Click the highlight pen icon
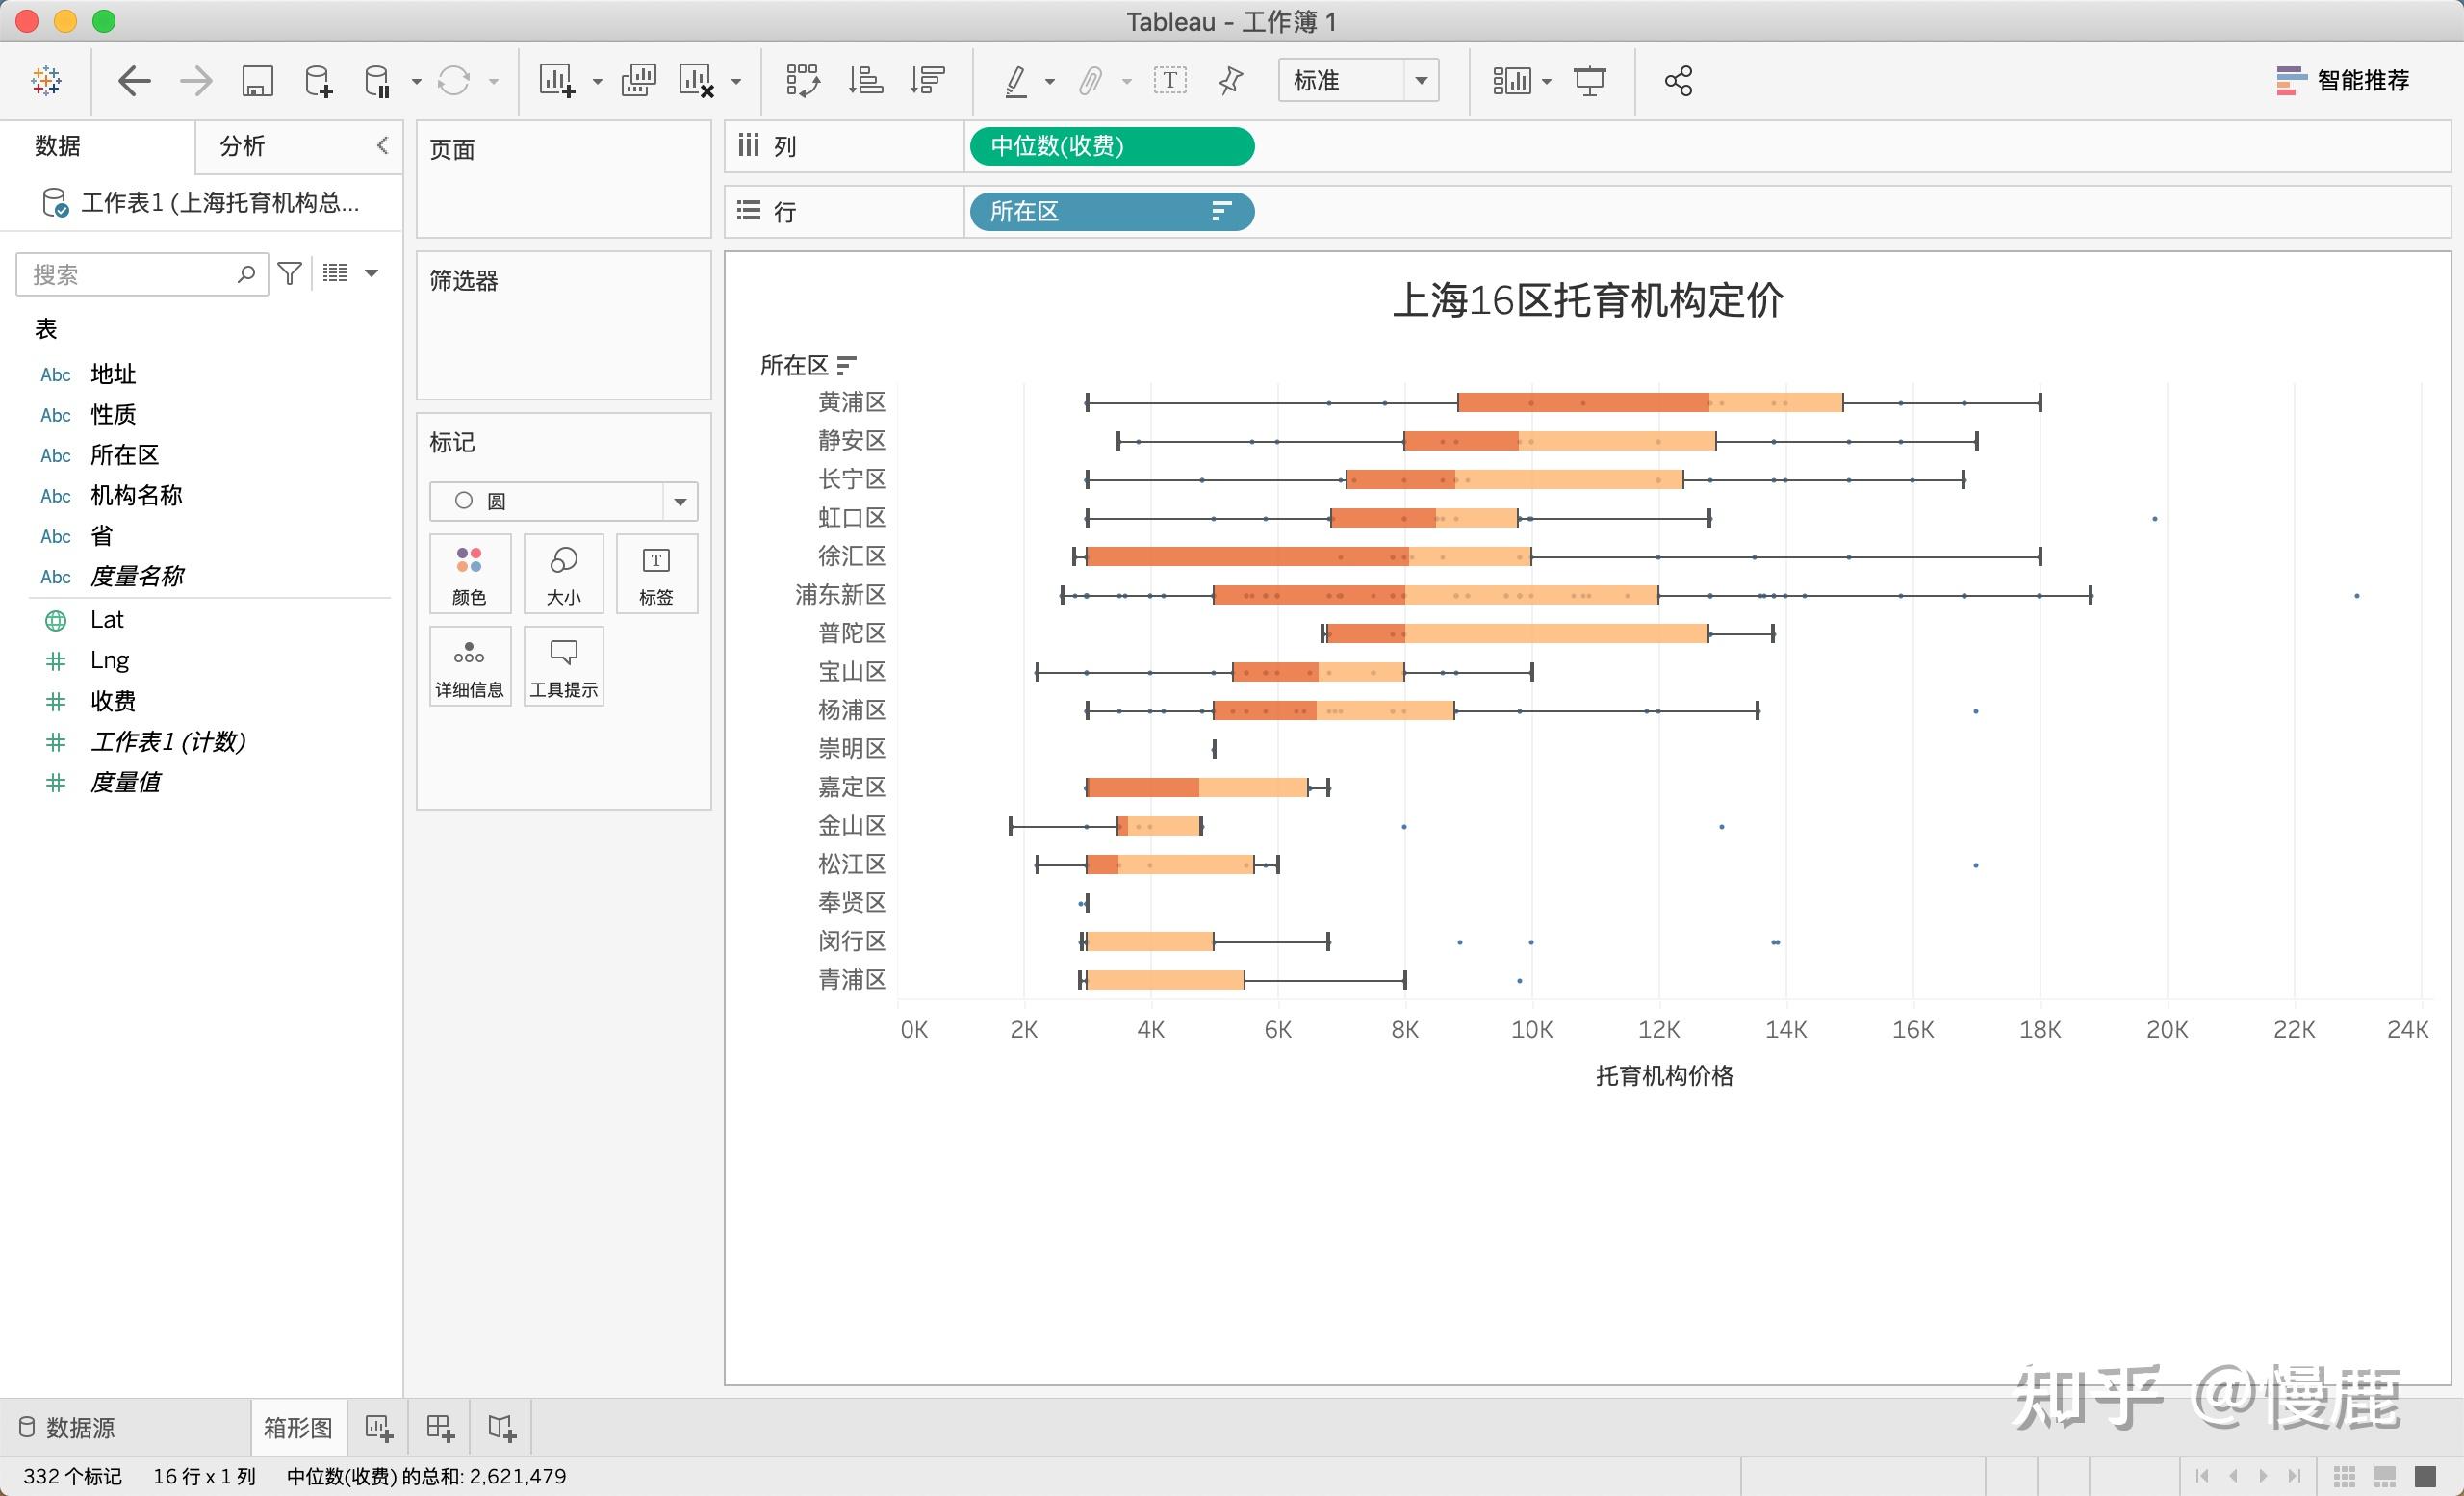 pos(1016,80)
